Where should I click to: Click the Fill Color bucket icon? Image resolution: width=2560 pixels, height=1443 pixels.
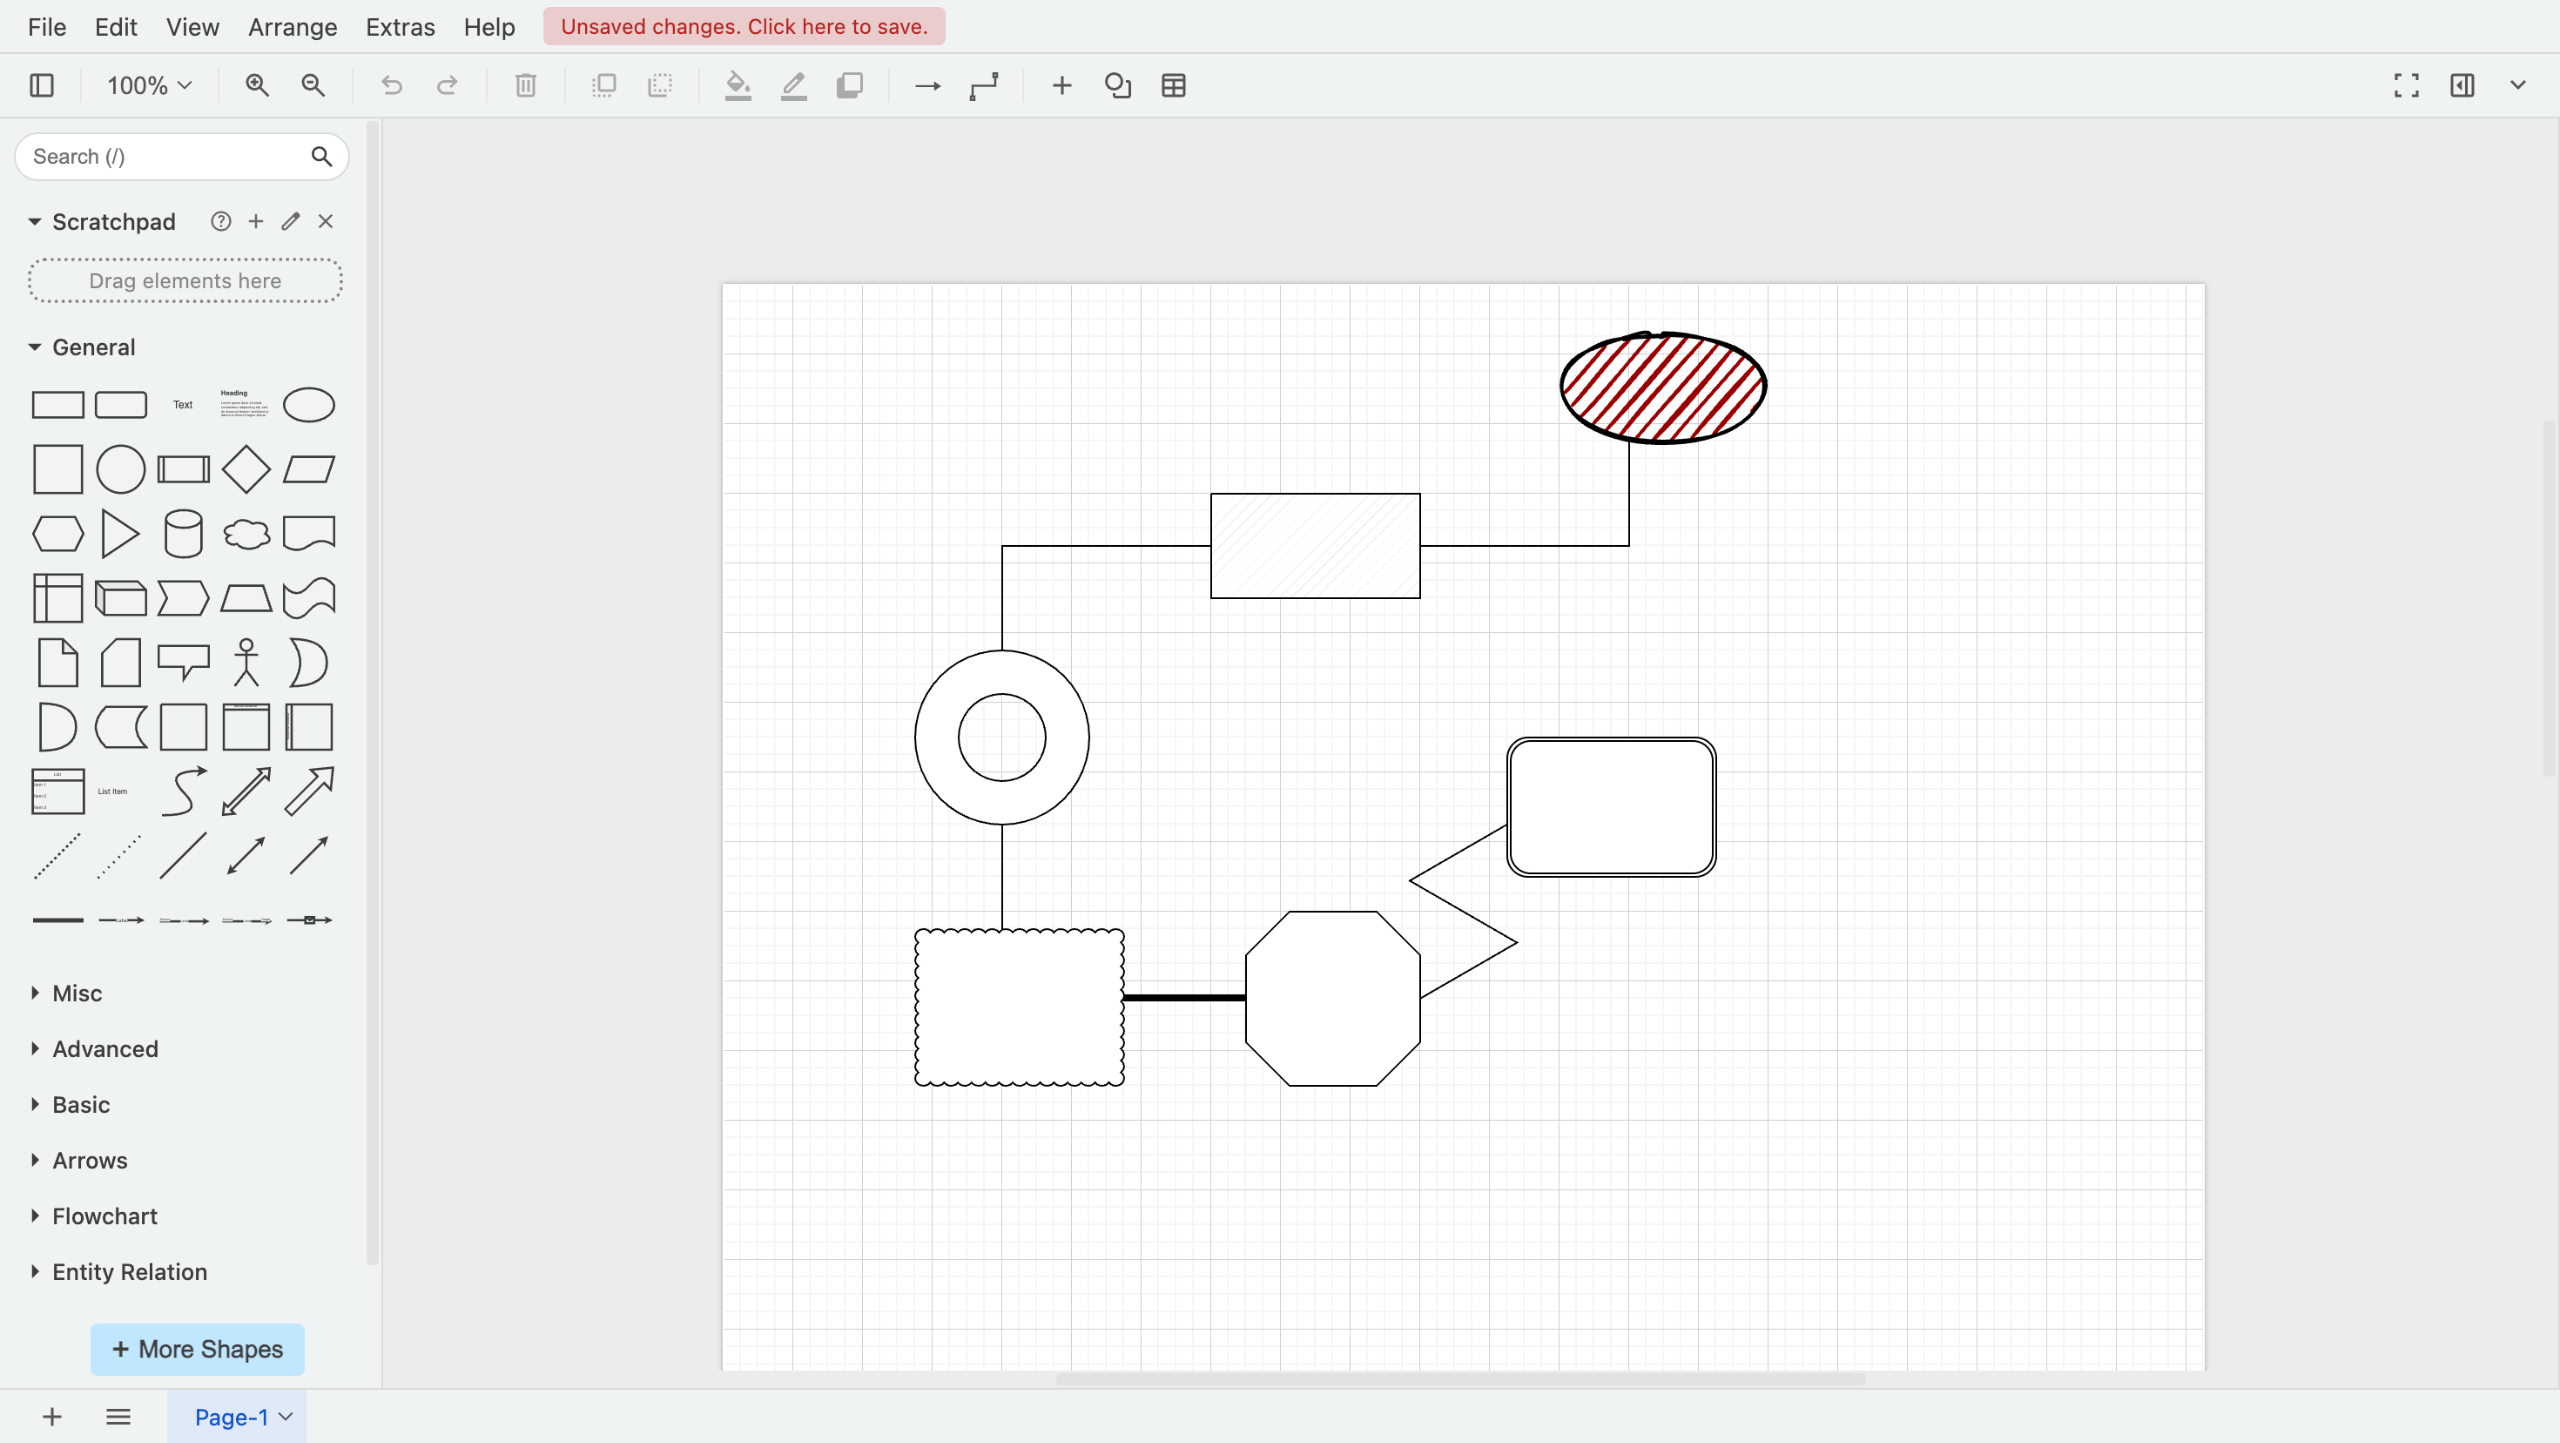pos(738,86)
